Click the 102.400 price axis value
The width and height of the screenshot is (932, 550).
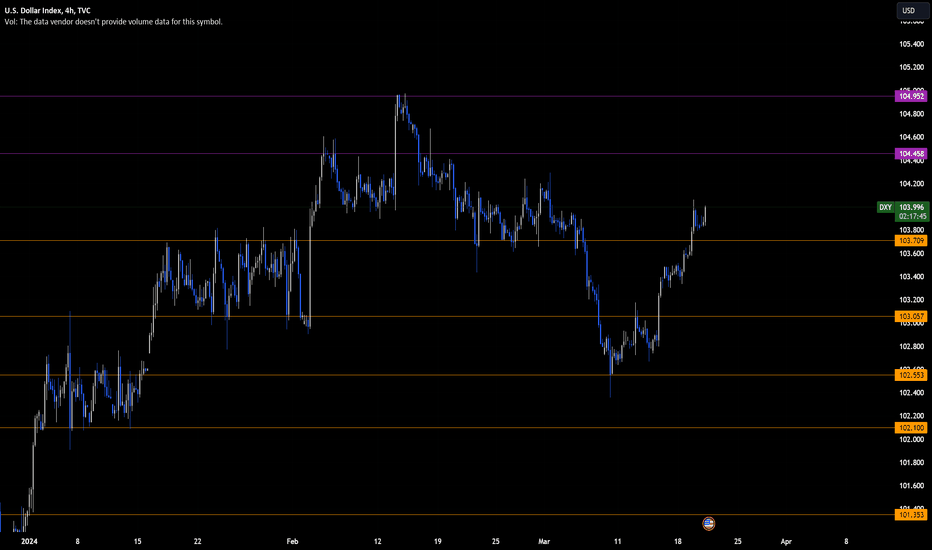point(912,392)
